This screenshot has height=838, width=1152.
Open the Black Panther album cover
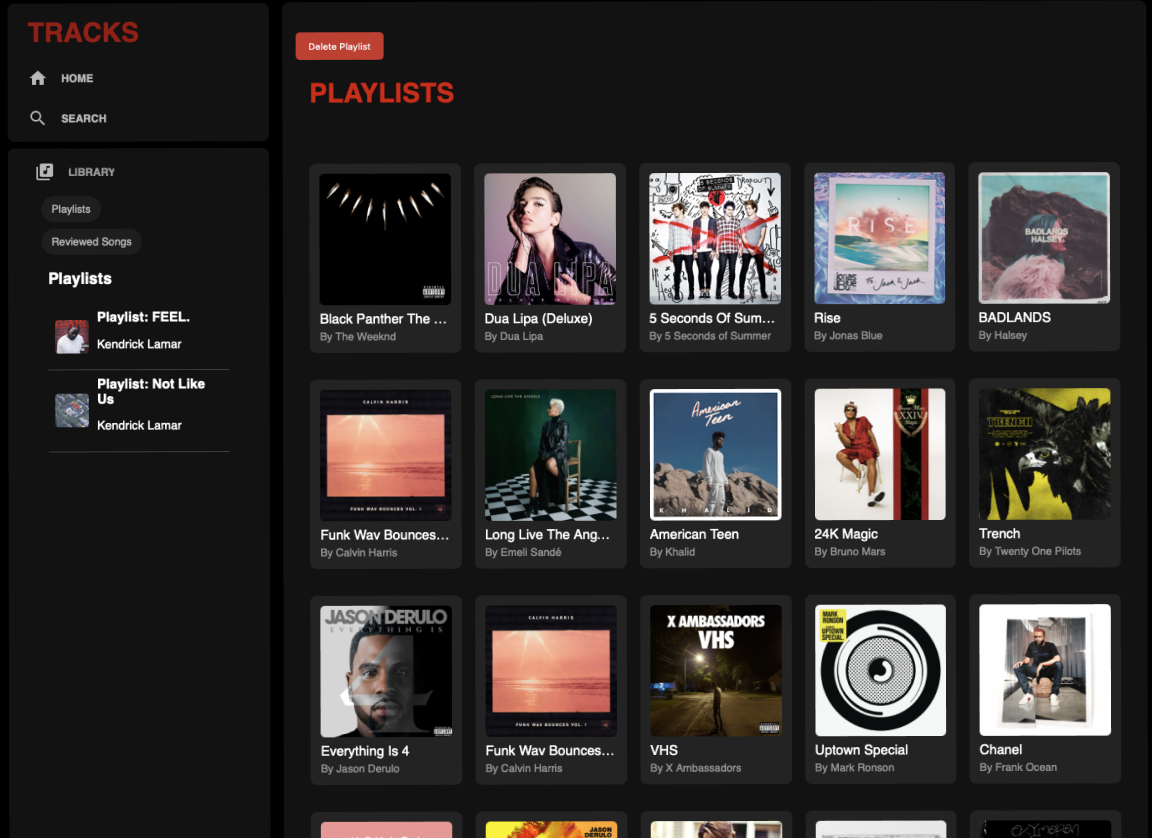pyautogui.click(x=385, y=239)
